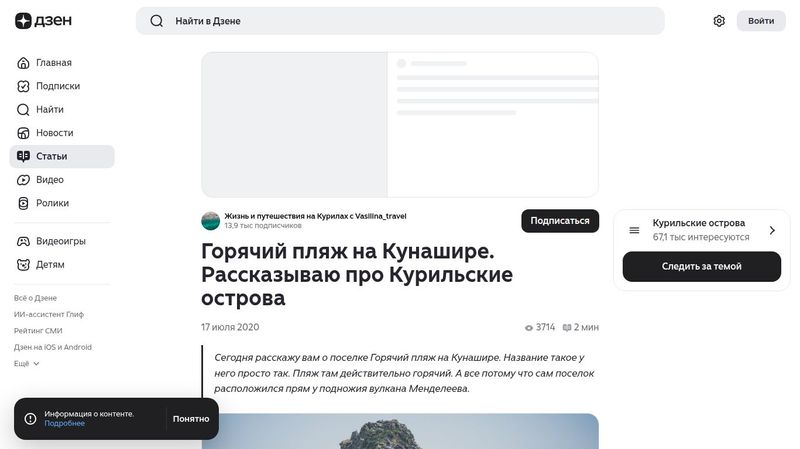Image resolution: width=800 pixels, height=449 pixels.
Task: Open Дзен на iOS и Android link
Action: 53,347
